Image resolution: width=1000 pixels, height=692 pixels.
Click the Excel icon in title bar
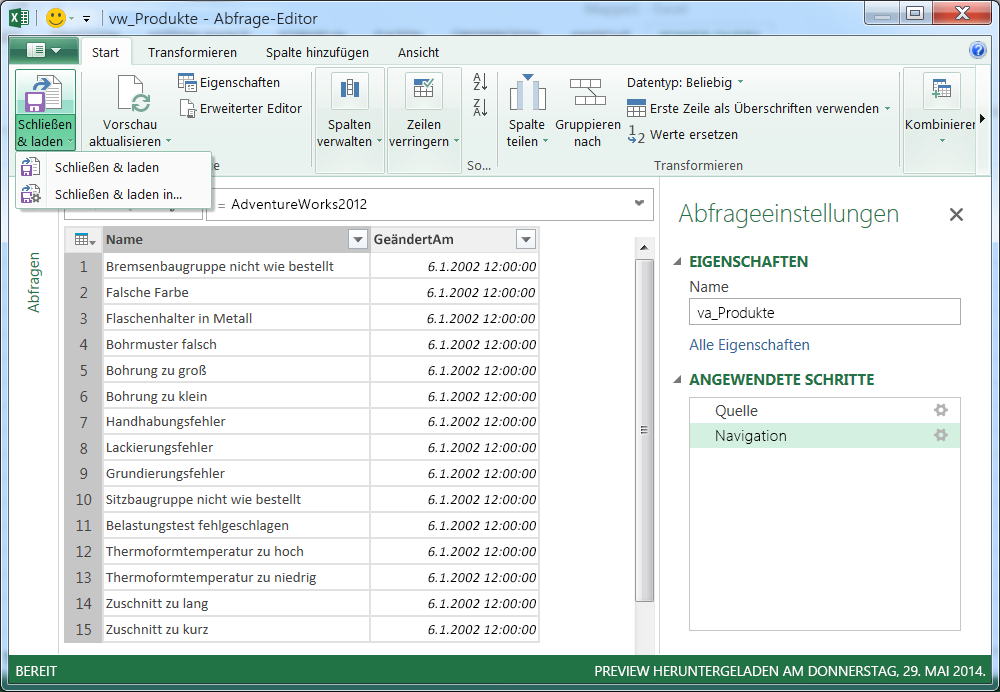click(x=19, y=17)
